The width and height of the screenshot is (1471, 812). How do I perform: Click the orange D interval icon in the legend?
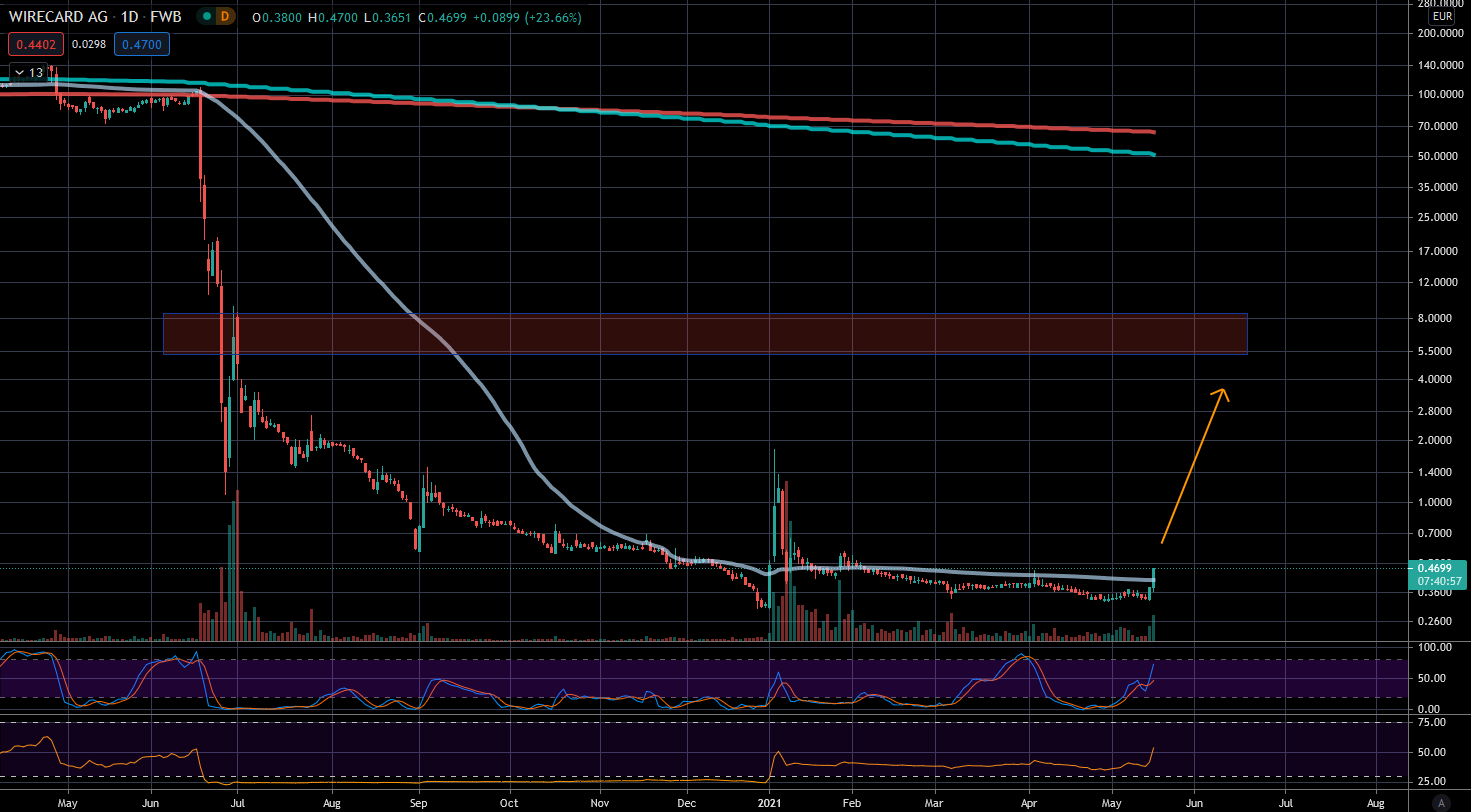[x=224, y=17]
